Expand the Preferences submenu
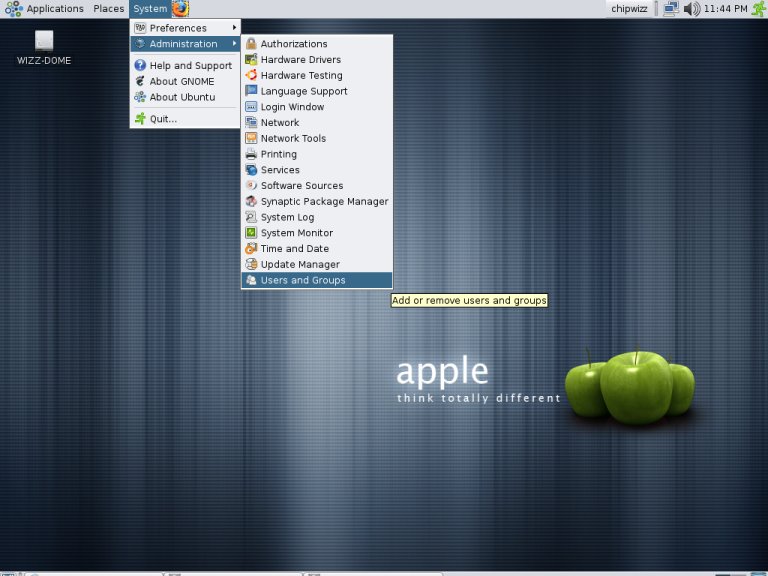 tap(185, 28)
